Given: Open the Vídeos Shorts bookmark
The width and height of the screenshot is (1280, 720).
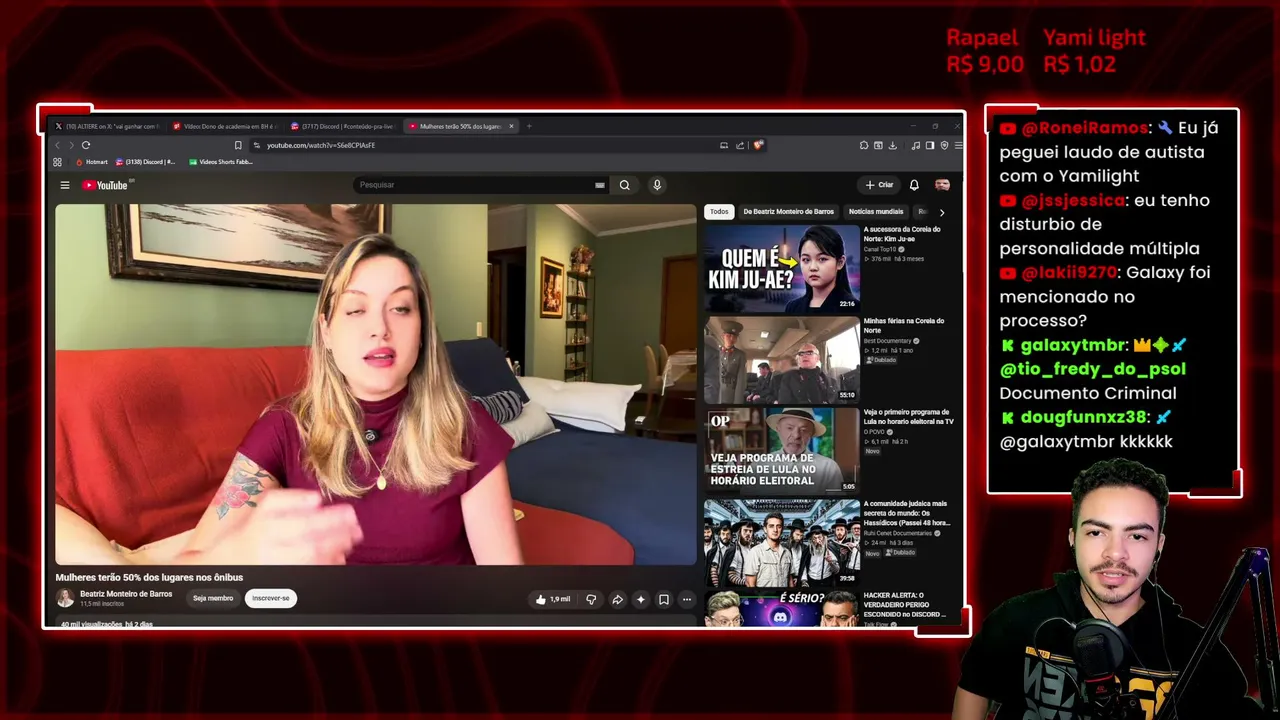Looking at the screenshot, I should [x=221, y=162].
